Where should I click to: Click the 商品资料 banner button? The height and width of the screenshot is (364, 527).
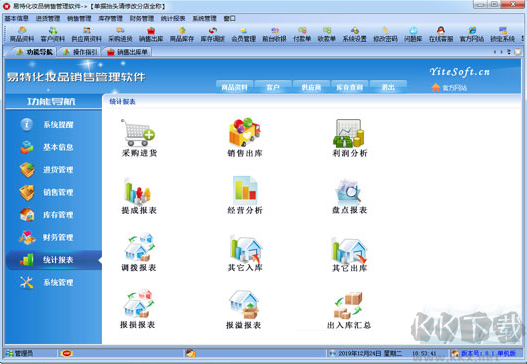pyautogui.click(x=234, y=87)
